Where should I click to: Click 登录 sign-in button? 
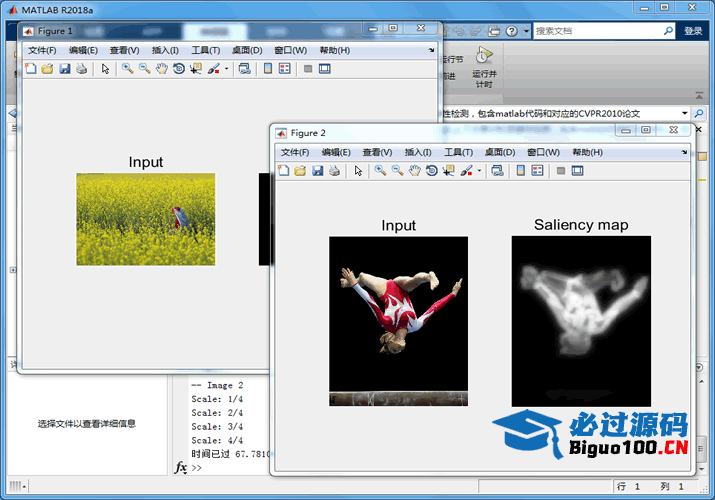click(693, 31)
